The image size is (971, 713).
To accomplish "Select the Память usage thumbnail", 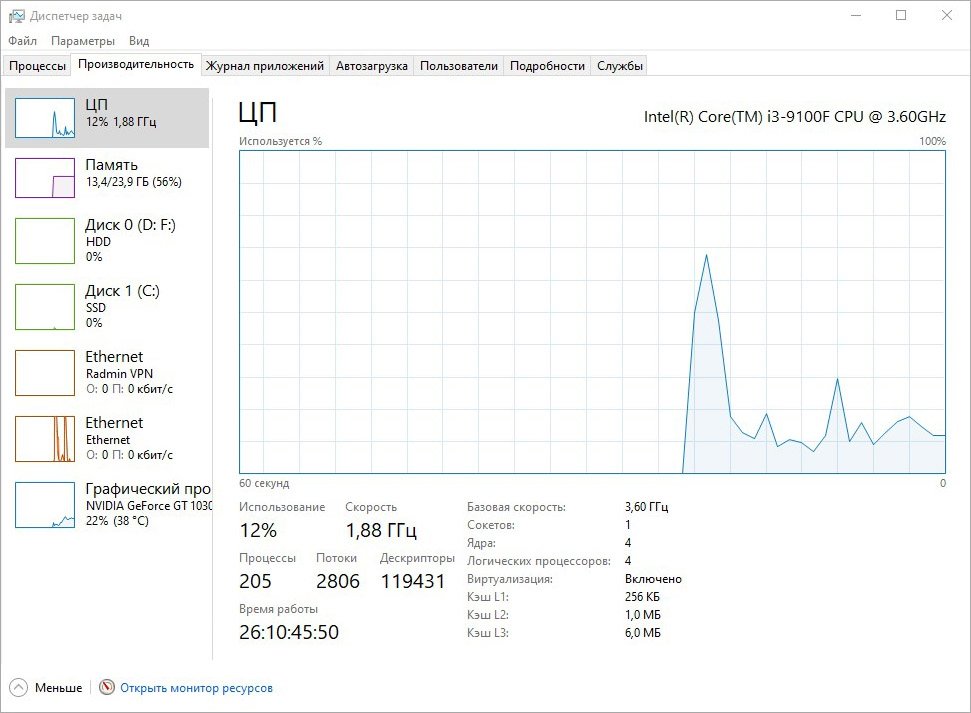I will point(45,178).
